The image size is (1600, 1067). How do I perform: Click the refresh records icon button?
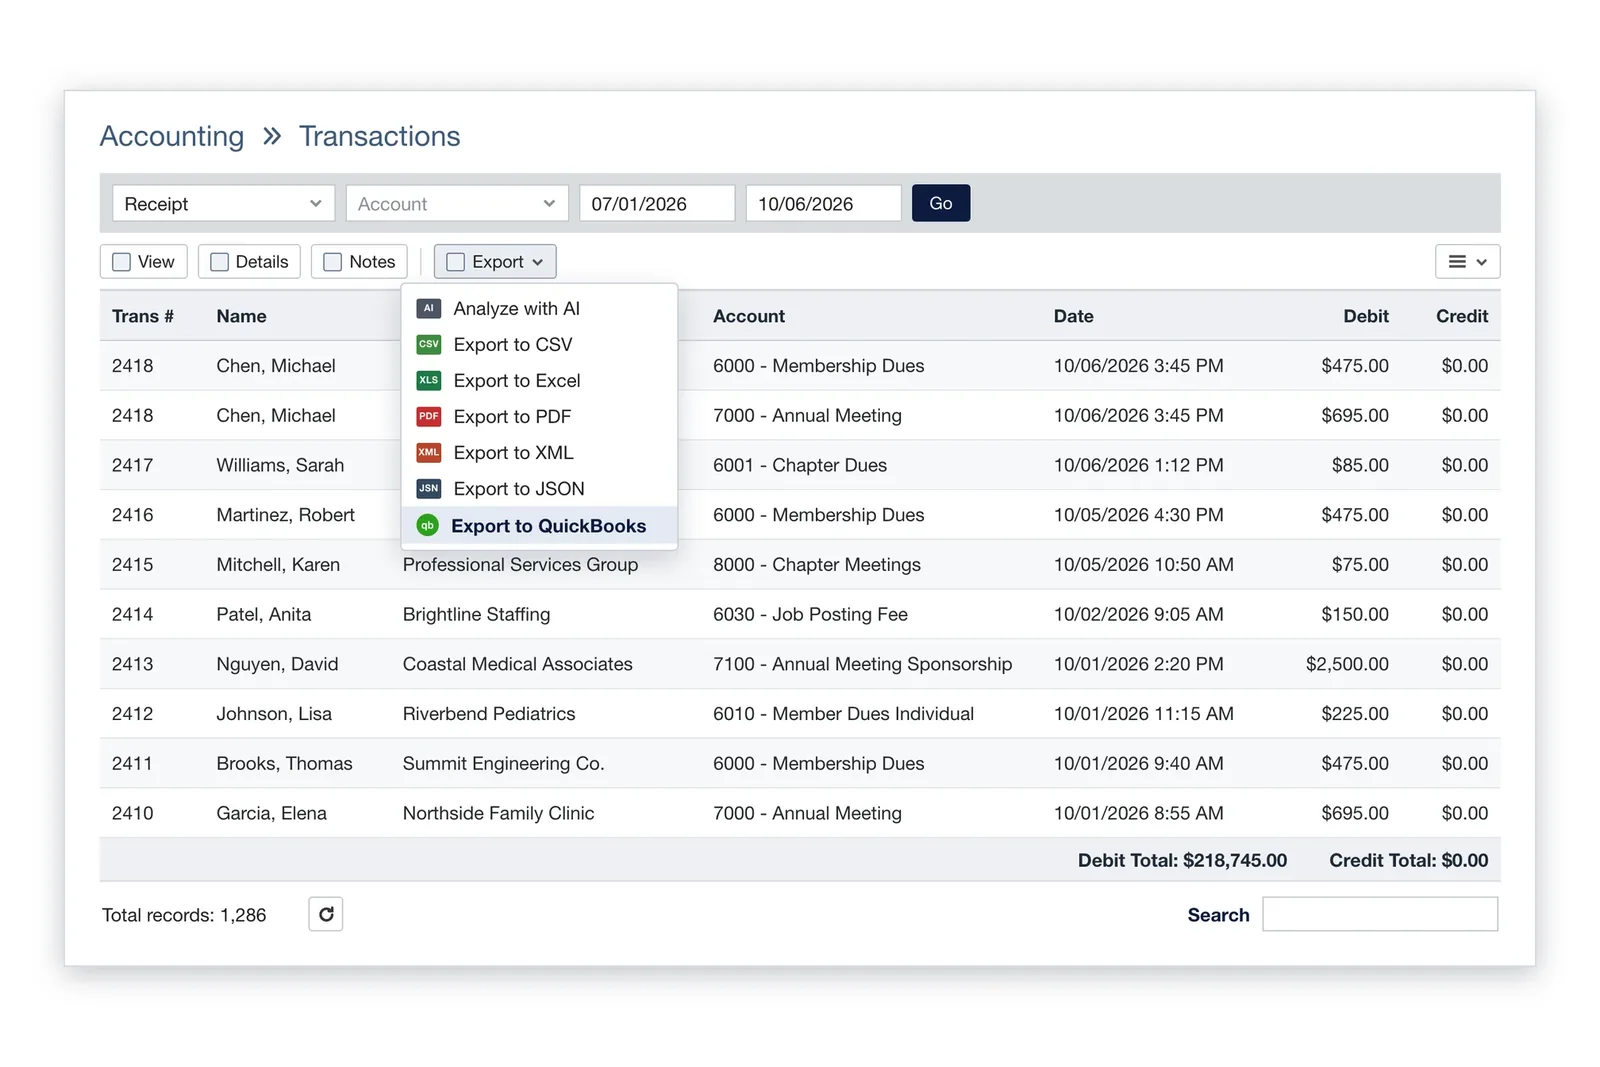[x=326, y=914]
